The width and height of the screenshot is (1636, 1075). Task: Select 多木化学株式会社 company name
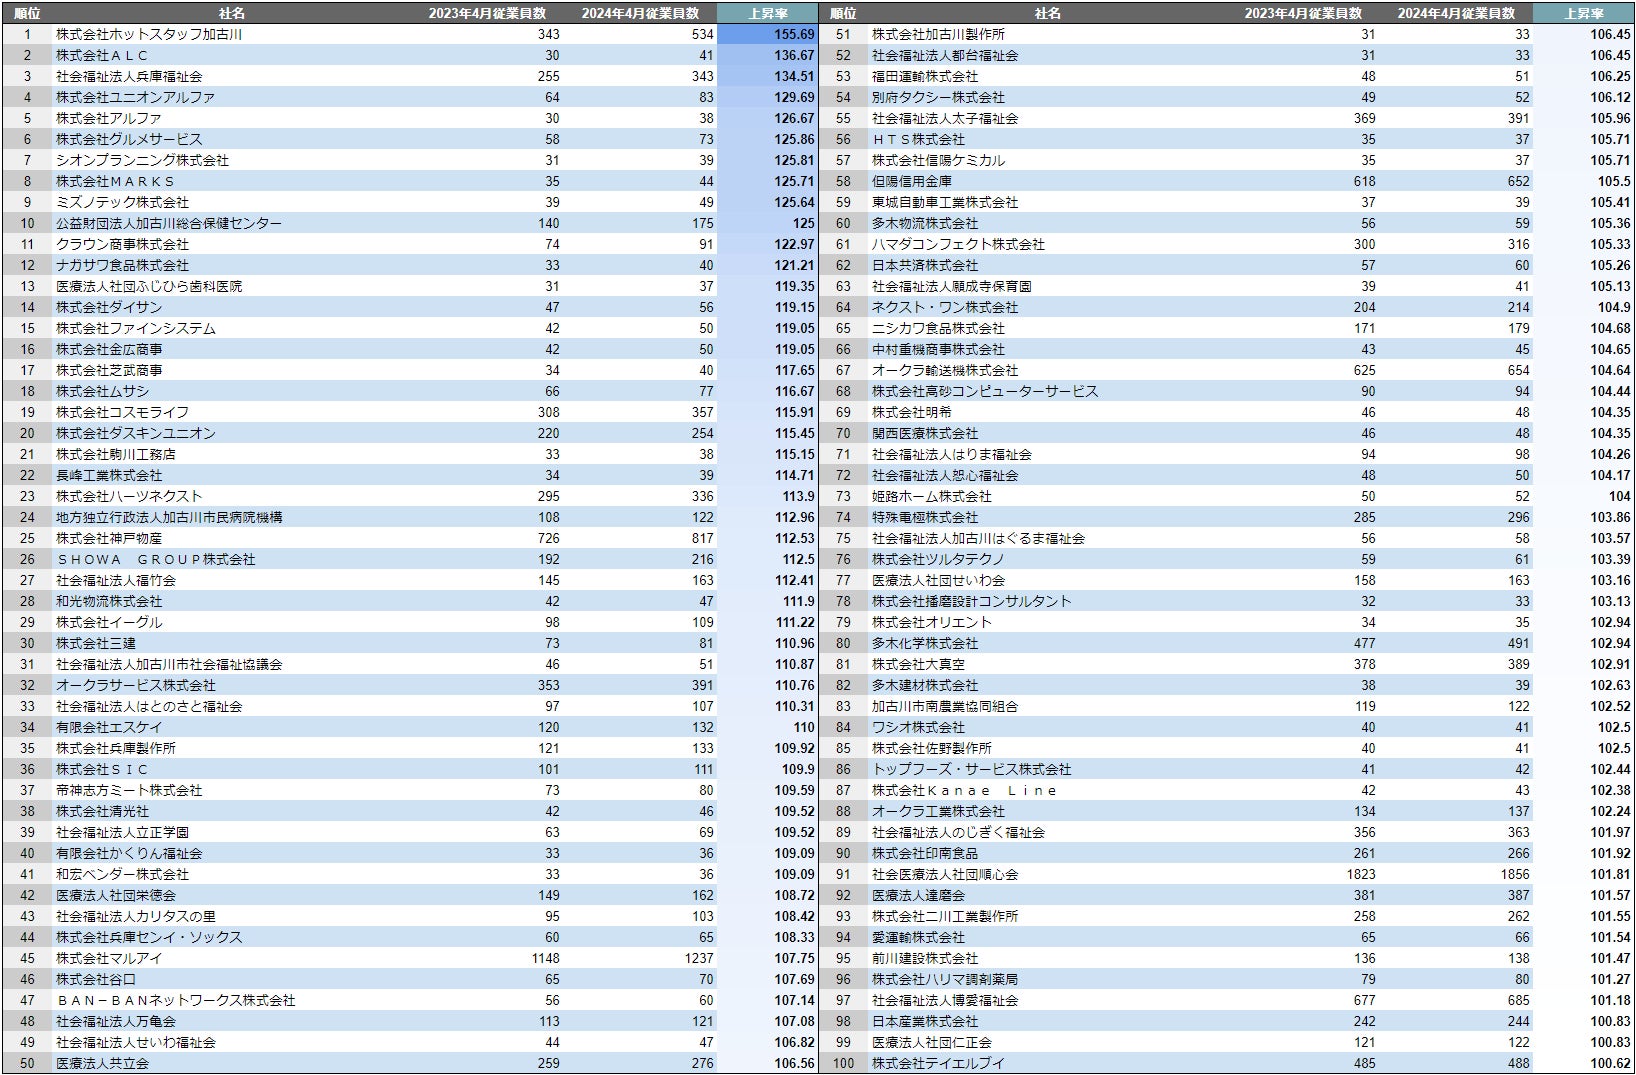click(x=925, y=643)
